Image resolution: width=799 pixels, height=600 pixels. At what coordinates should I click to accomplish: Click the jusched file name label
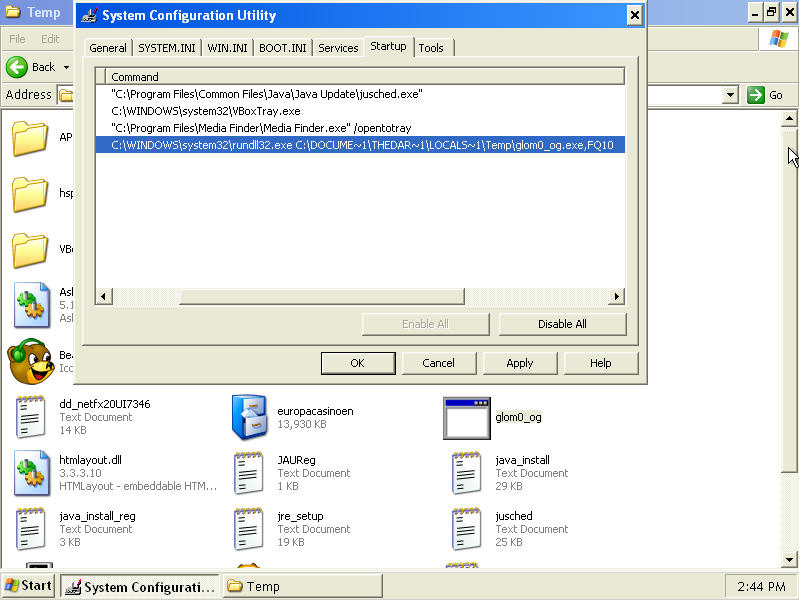514,516
